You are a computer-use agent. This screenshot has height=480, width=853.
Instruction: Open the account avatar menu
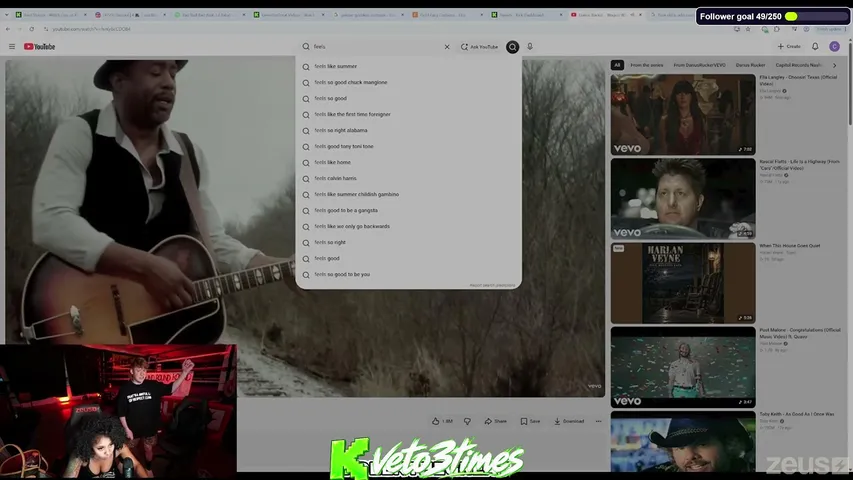tap(834, 47)
